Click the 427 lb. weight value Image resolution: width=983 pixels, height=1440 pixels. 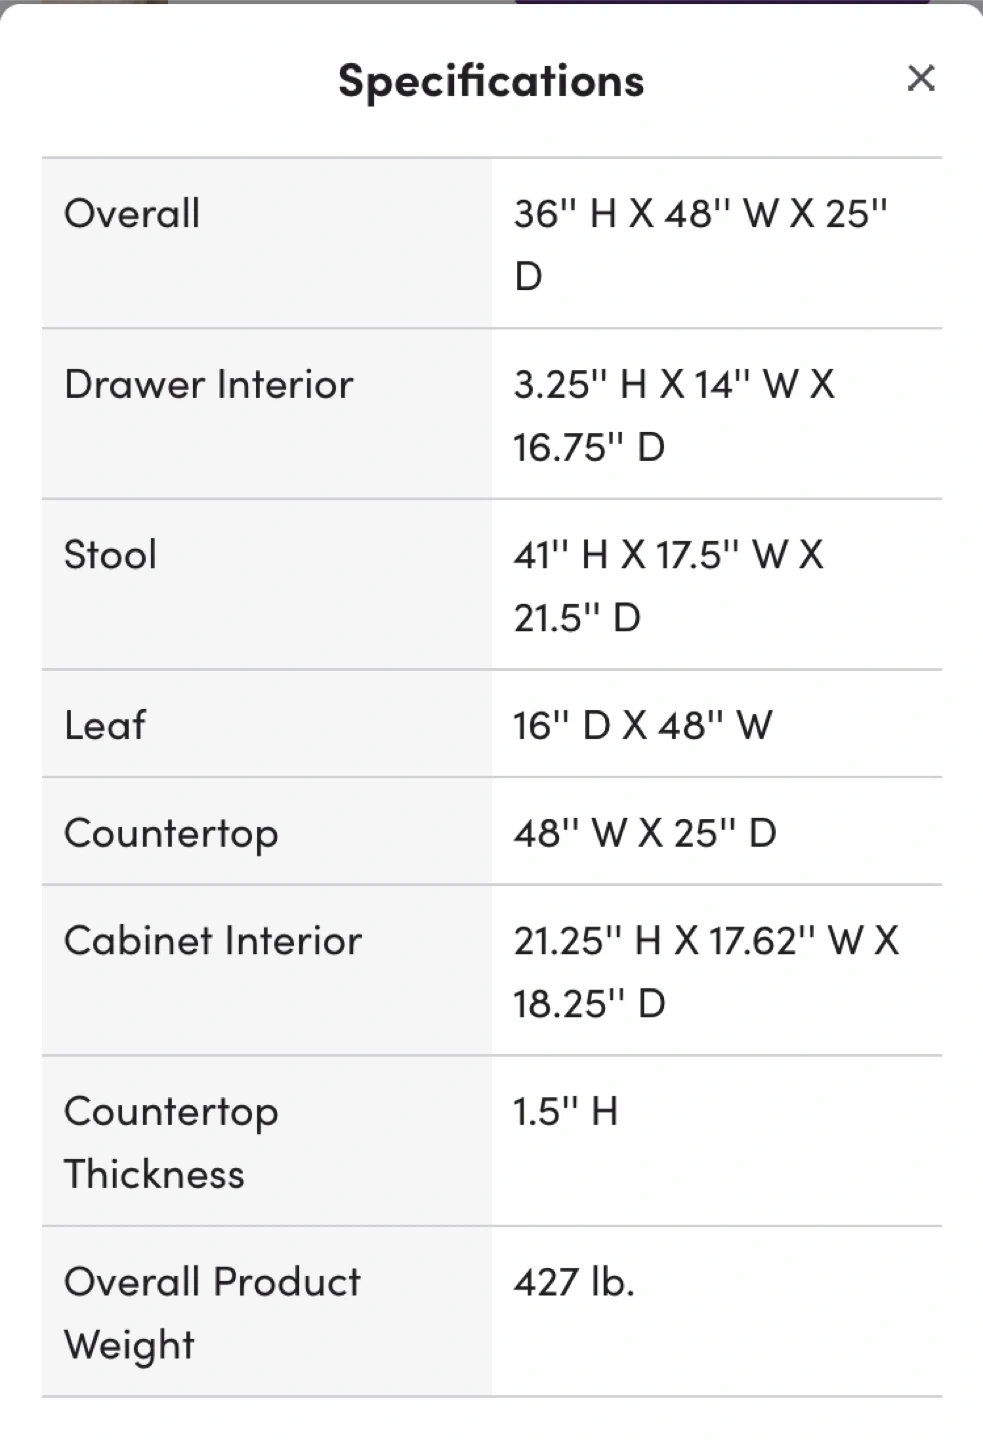pyautogui.click(x=574, y=1282)
